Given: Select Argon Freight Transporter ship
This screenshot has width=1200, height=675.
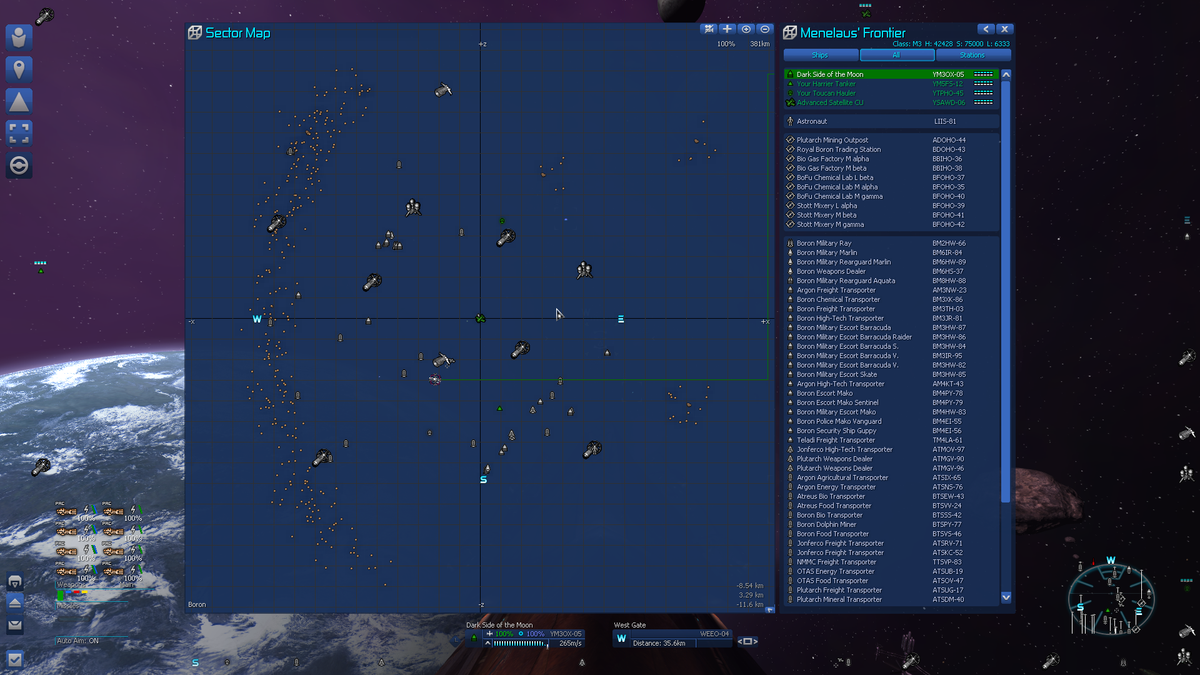Looking at the screenshot, I should tap(892, 290).
